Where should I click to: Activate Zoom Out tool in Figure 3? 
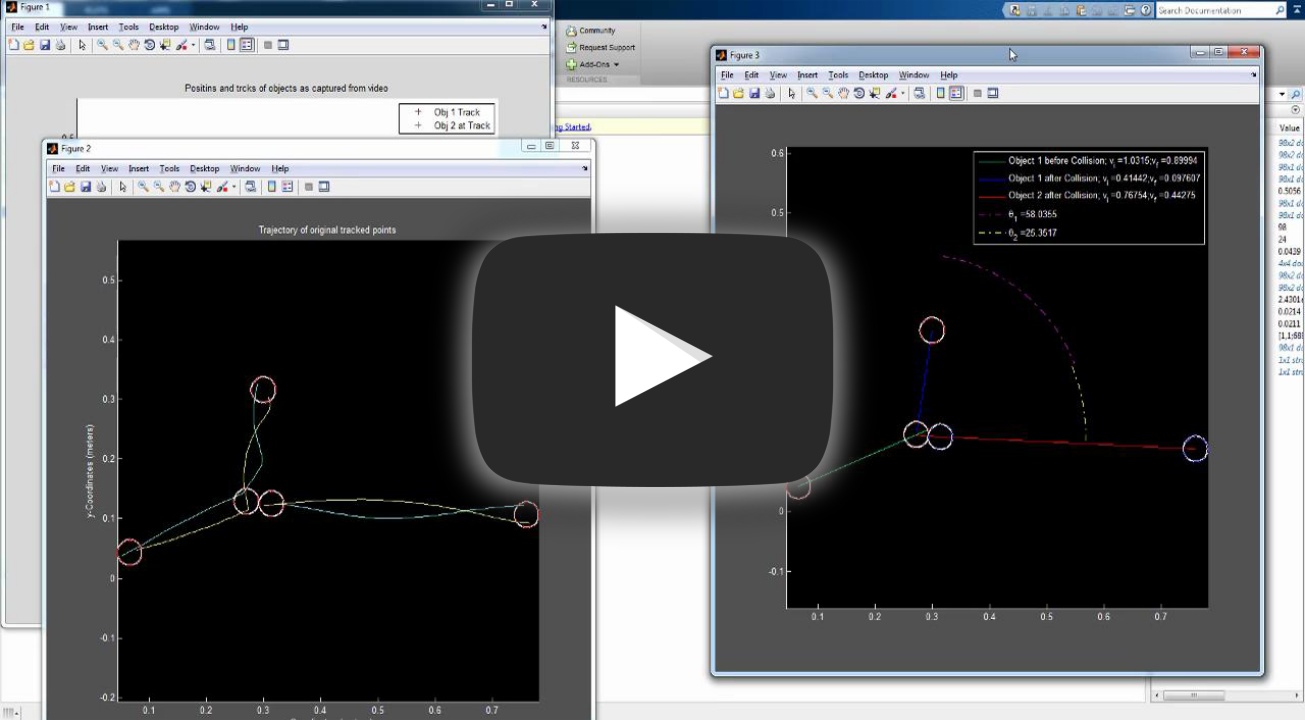coord(828,93)
